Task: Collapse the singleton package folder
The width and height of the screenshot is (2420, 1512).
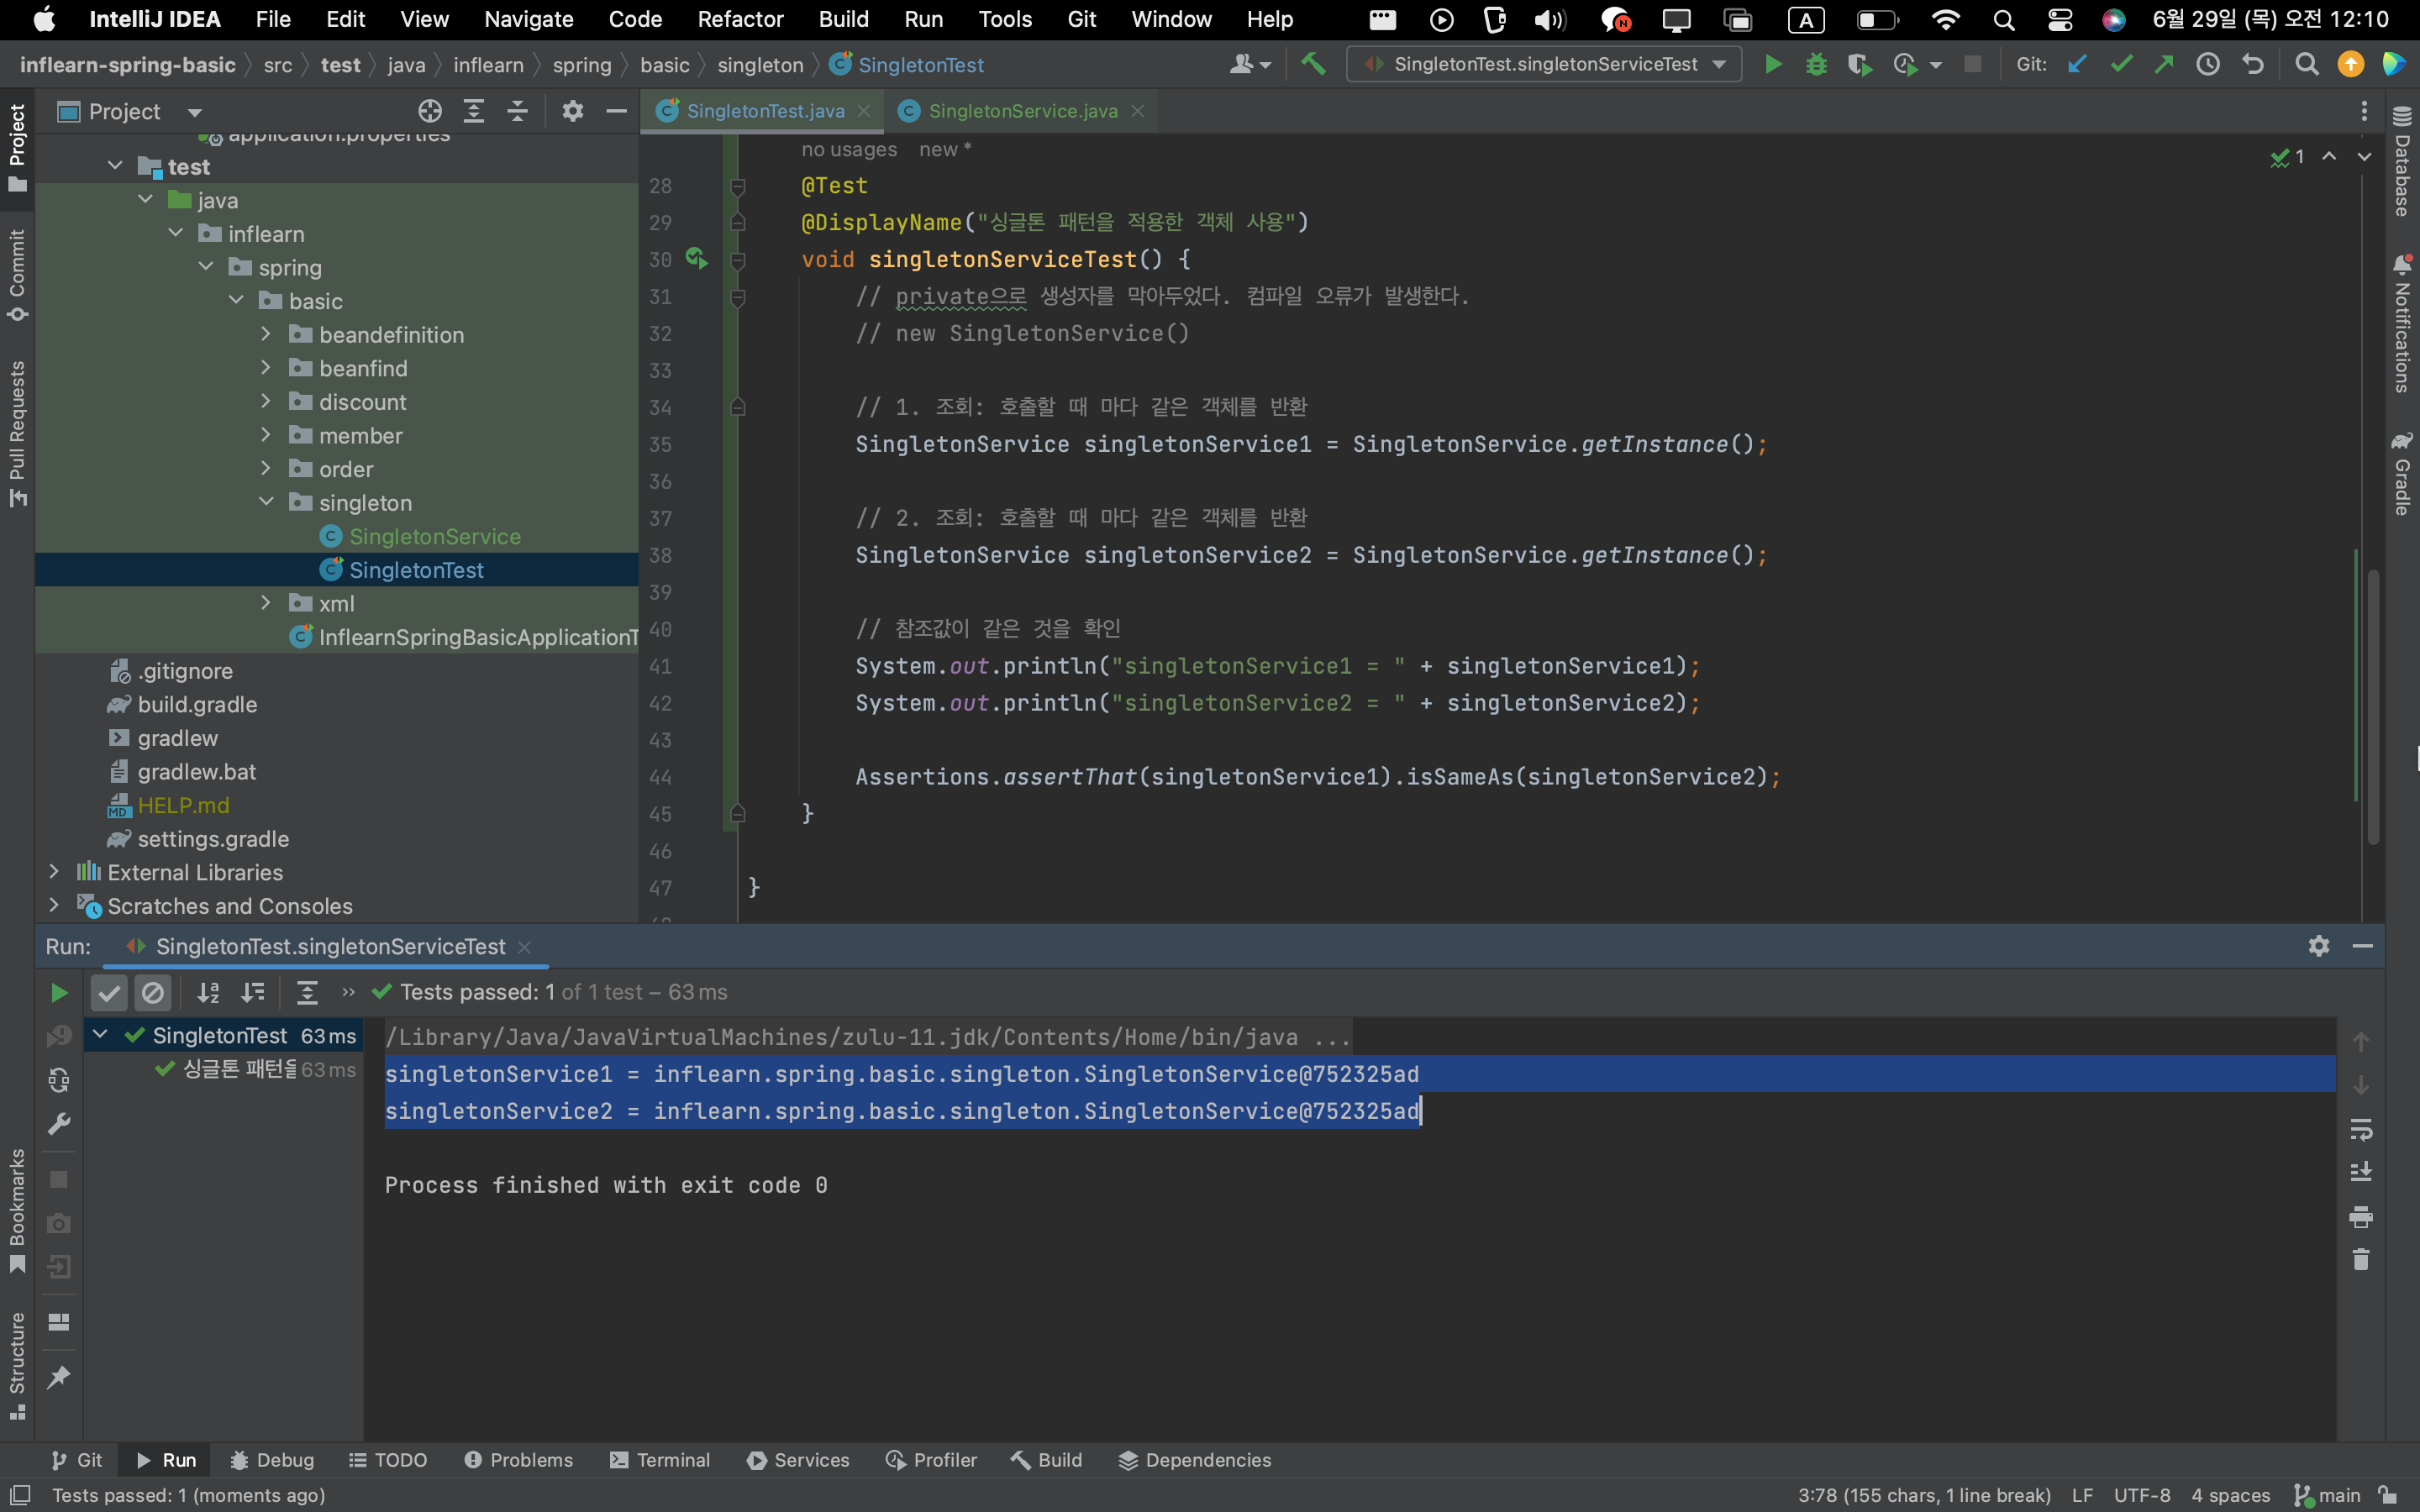Action: coord(266,502)
